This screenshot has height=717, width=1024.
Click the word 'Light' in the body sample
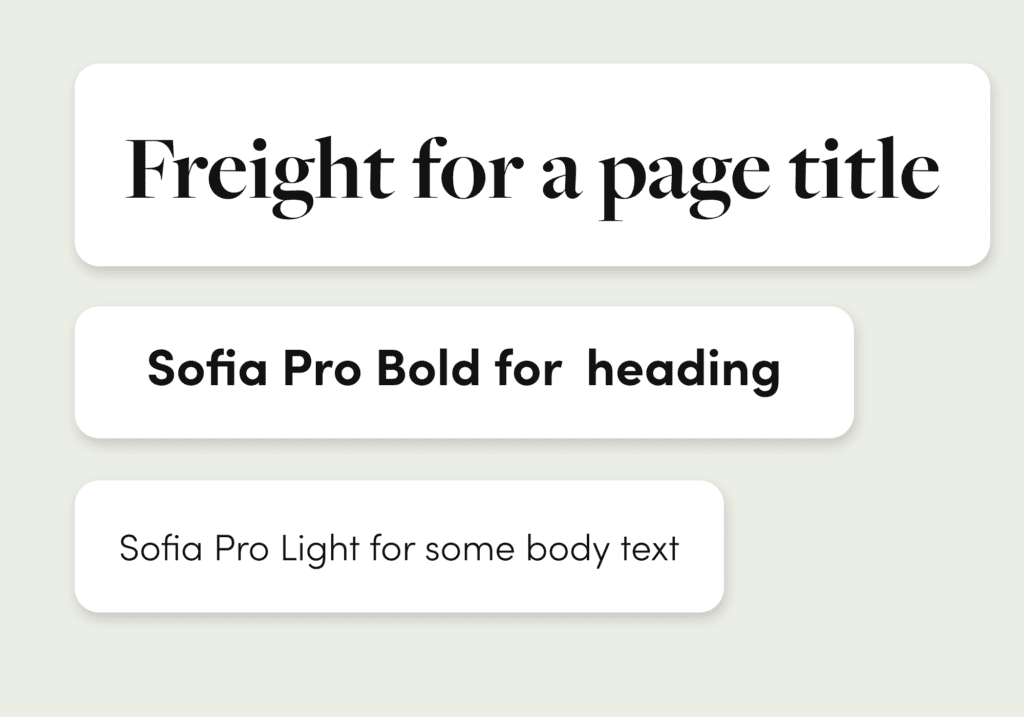click(320, 550)
